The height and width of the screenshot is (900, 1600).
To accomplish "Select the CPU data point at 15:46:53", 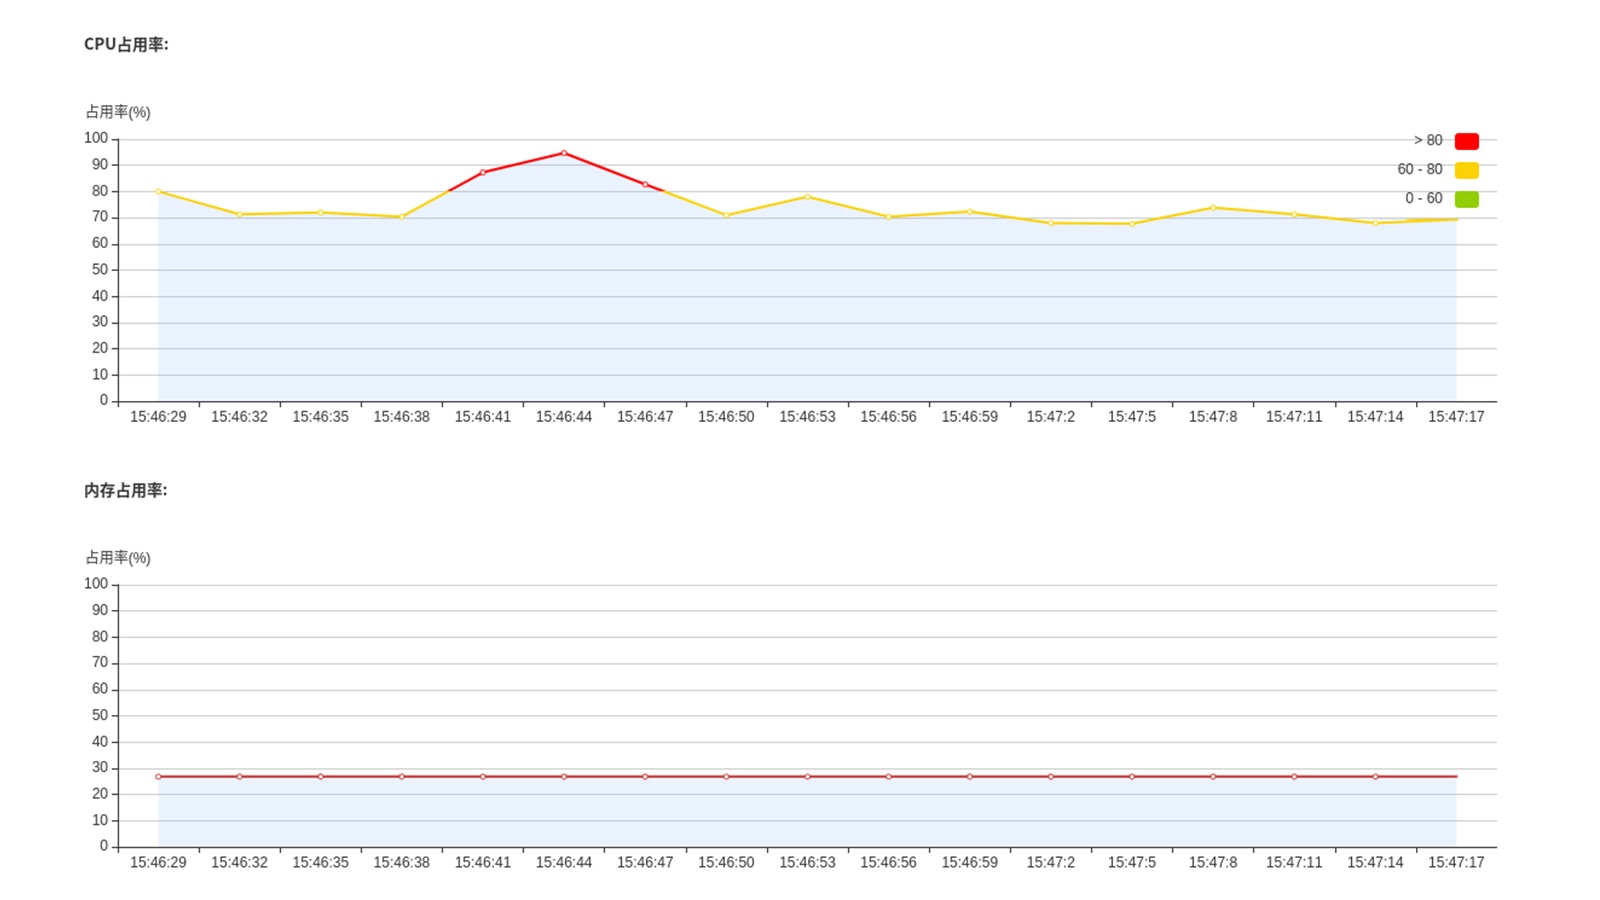I will coord(807,197).
